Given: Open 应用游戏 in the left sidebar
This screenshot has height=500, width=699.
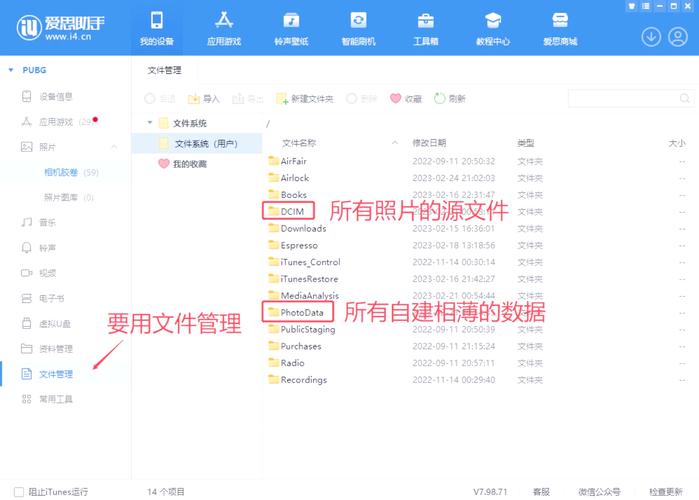Looking at the screenshot, I should point(58,122).
